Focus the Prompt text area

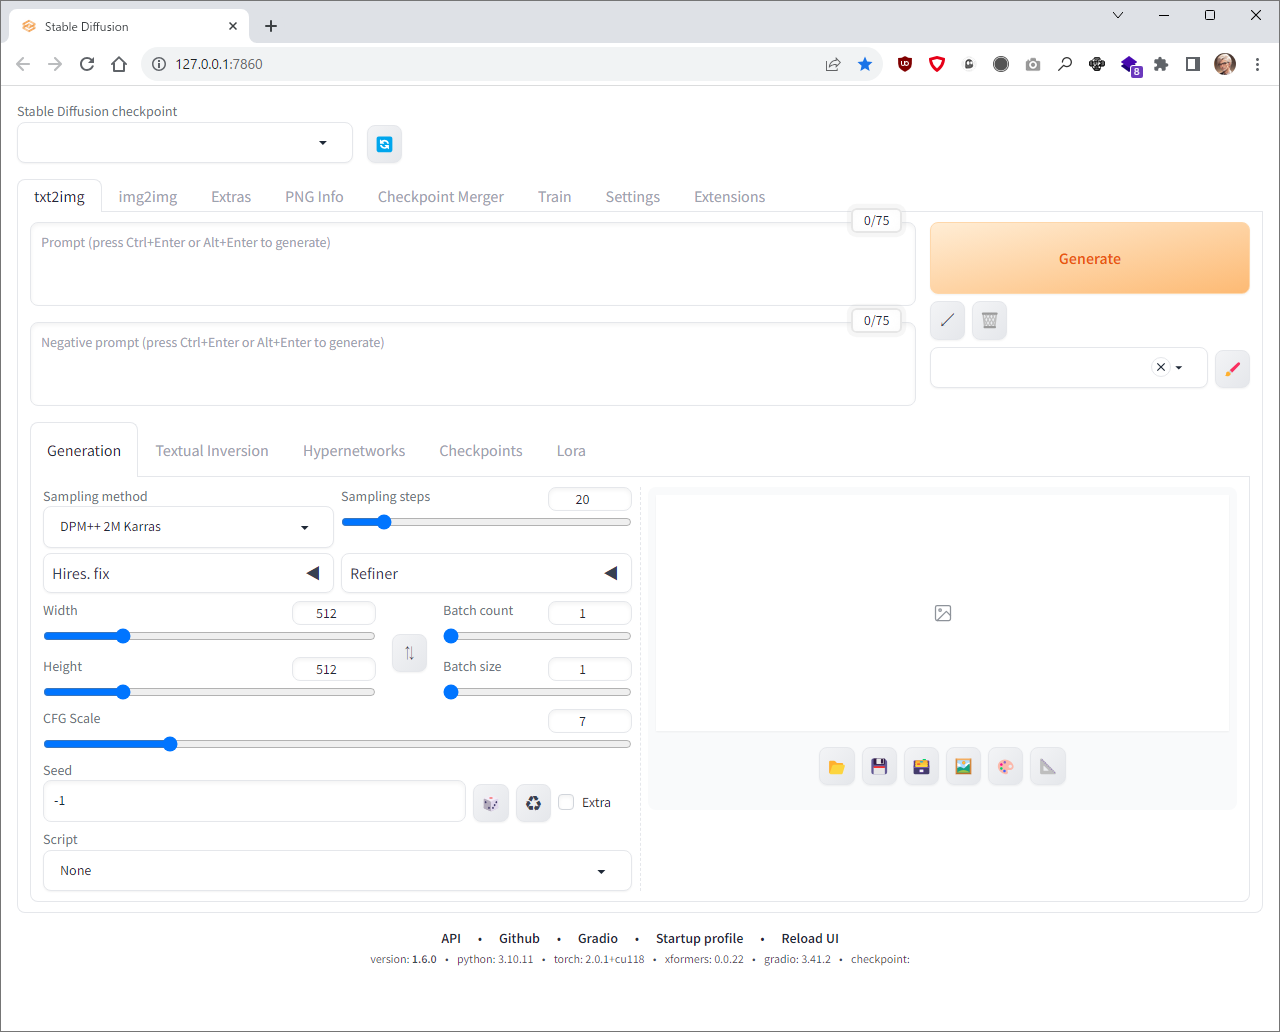473,264
